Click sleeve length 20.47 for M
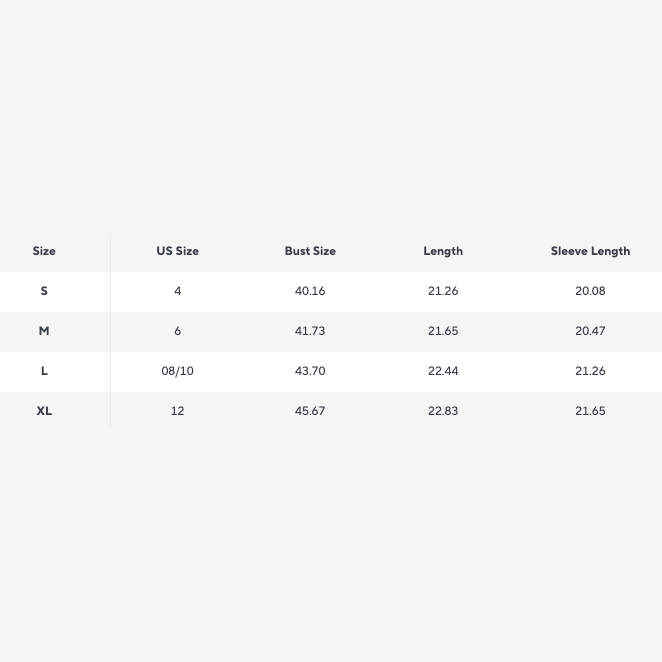This screenshot has width=662, height=662. pos(590,331)
